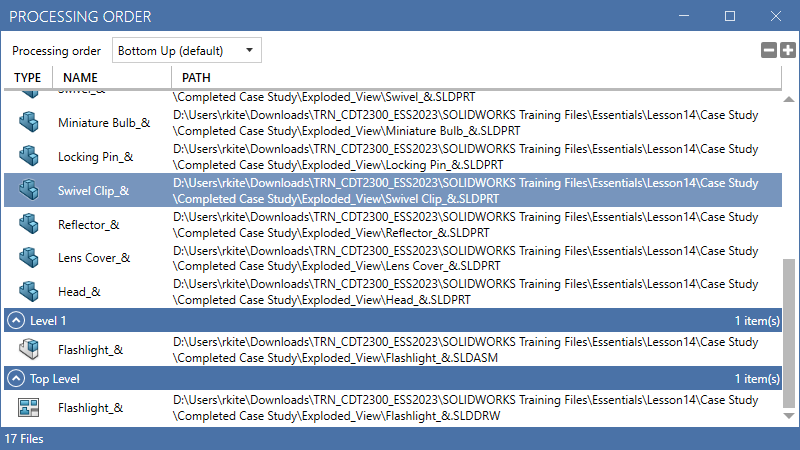Click the Miniature Bulb_& part icon
Viewport: 800px width, 450px height.
pos(29,122)
